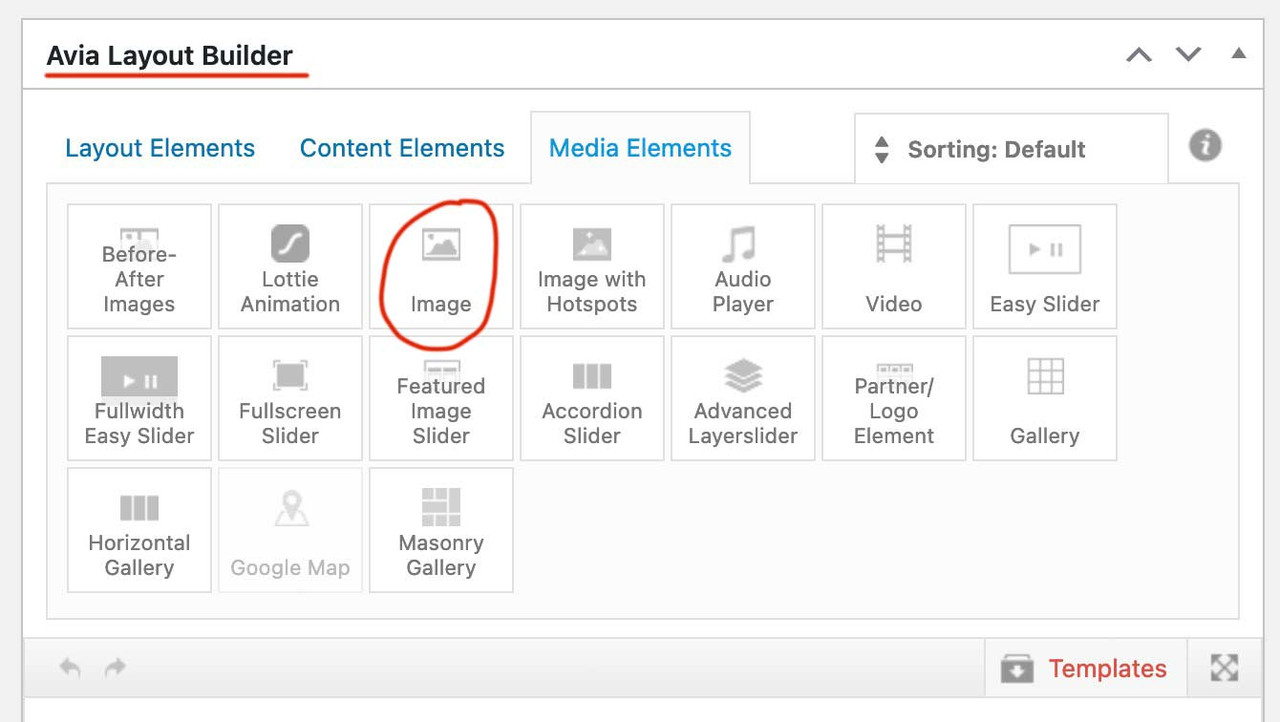Add an Image with Hotspots element
Image resolution: width=1280 pixels, height=722 pixels.
[592, 266]
